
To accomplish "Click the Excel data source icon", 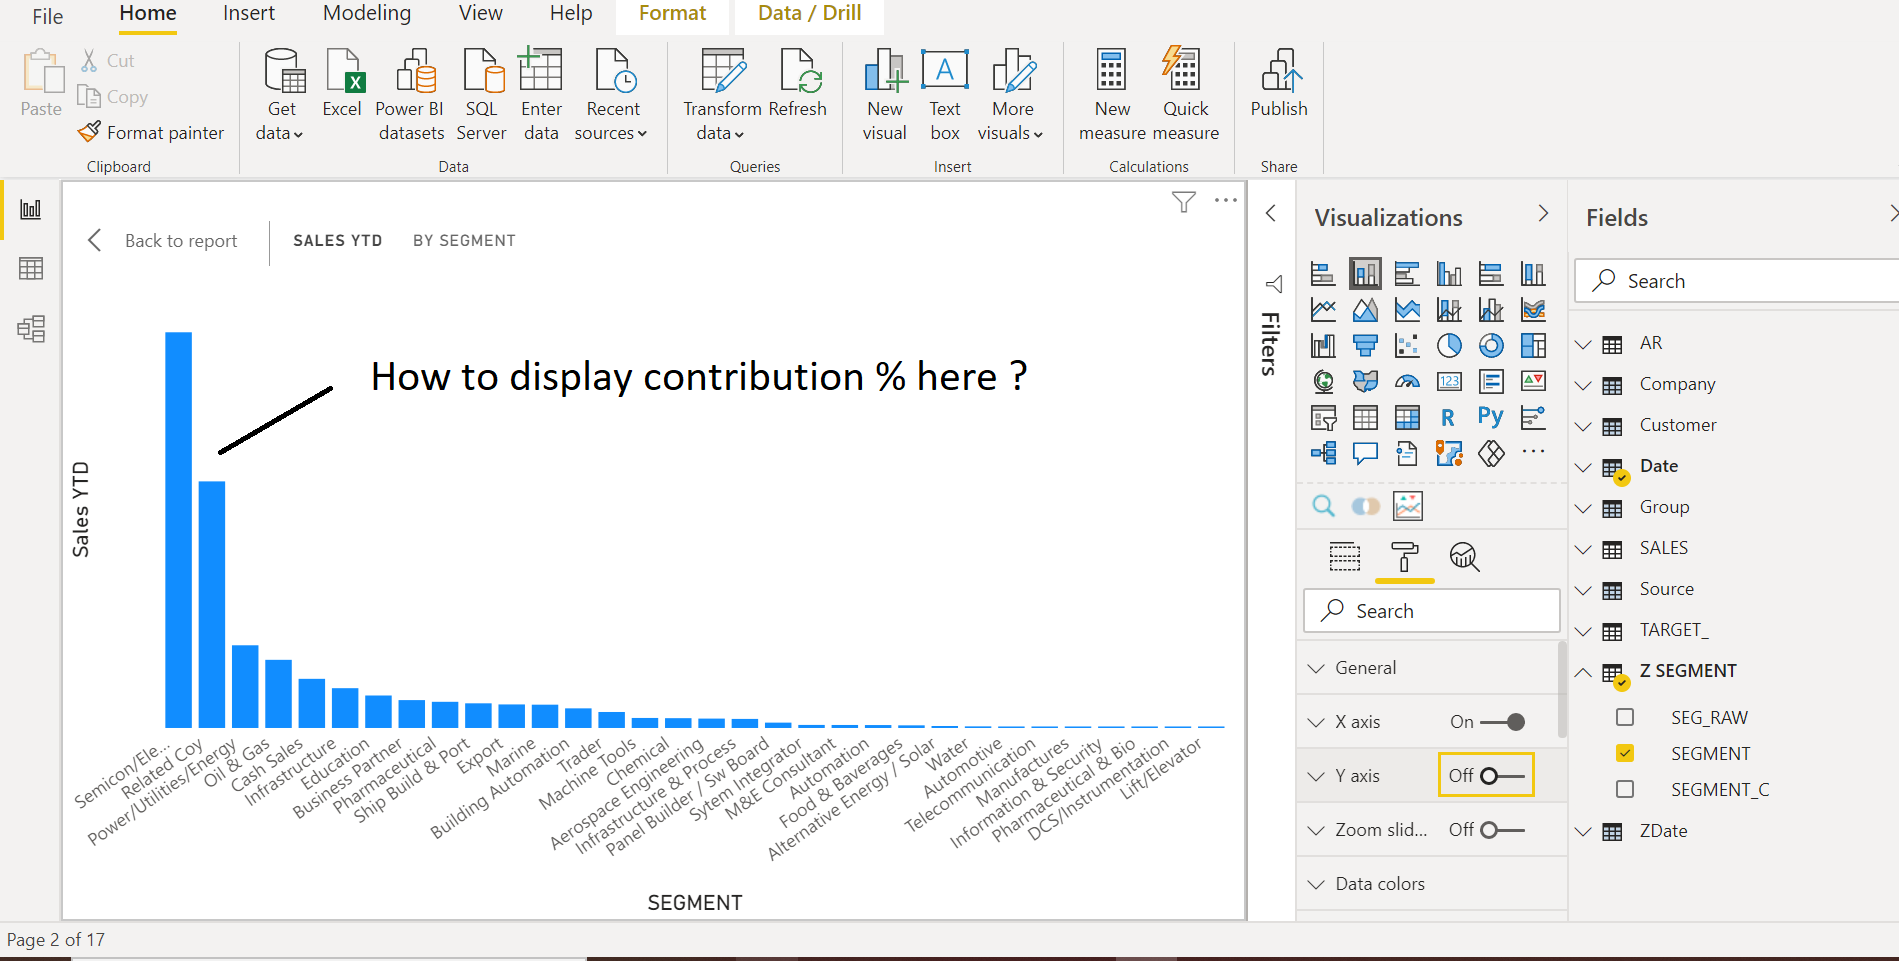I will tap(342, 83).
